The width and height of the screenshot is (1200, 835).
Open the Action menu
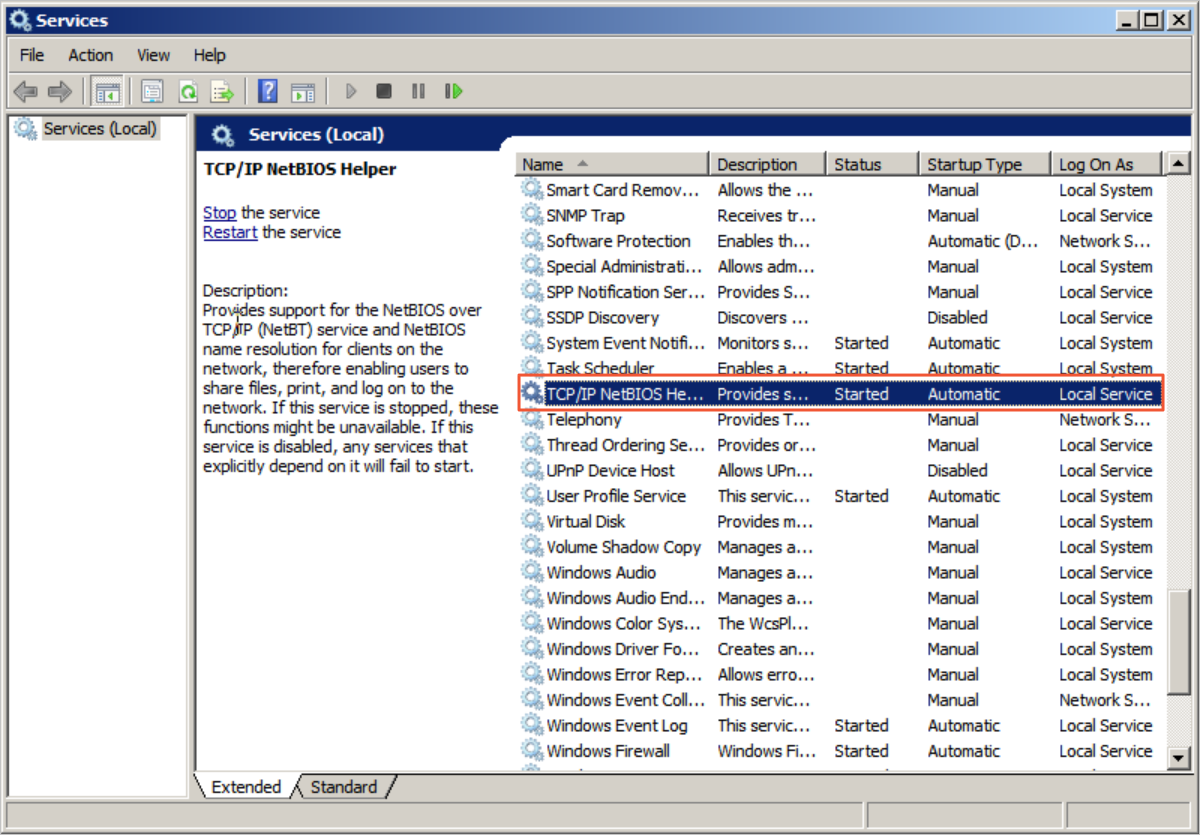[x=90, y=55]
